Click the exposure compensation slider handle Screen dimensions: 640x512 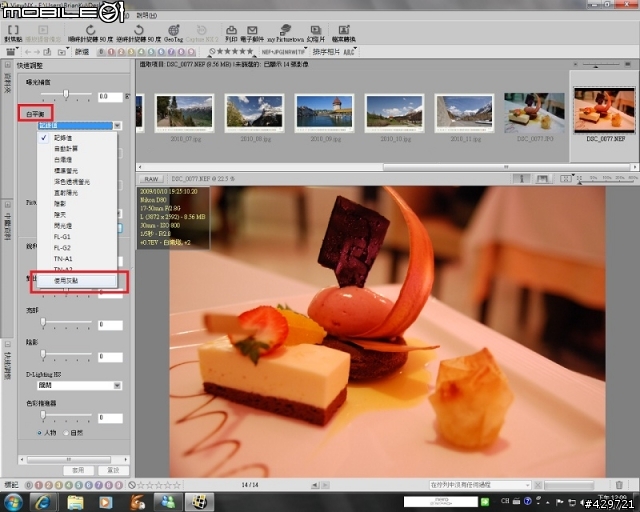[66, 94]
